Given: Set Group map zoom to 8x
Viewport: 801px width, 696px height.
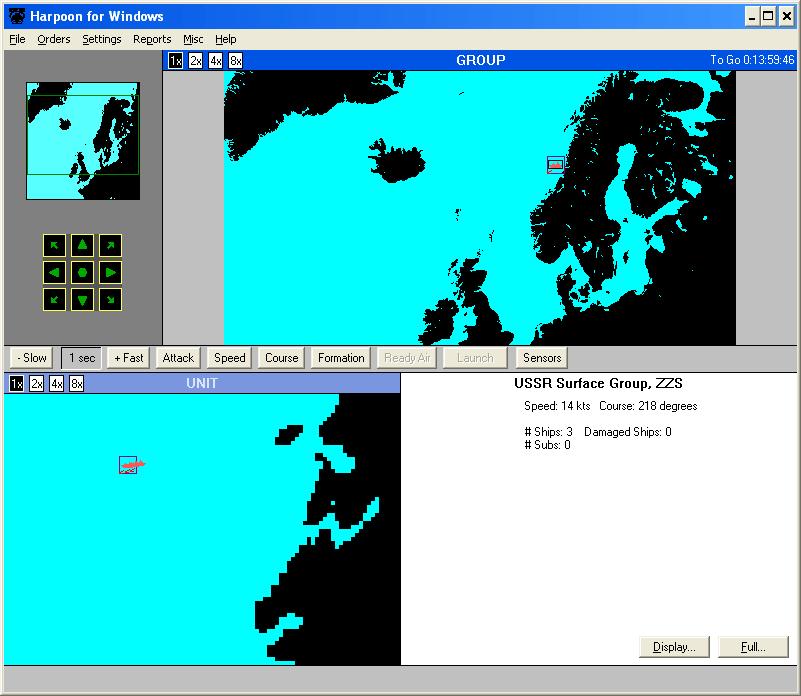Looking at the screenshot, I should (x=235, y=61).
